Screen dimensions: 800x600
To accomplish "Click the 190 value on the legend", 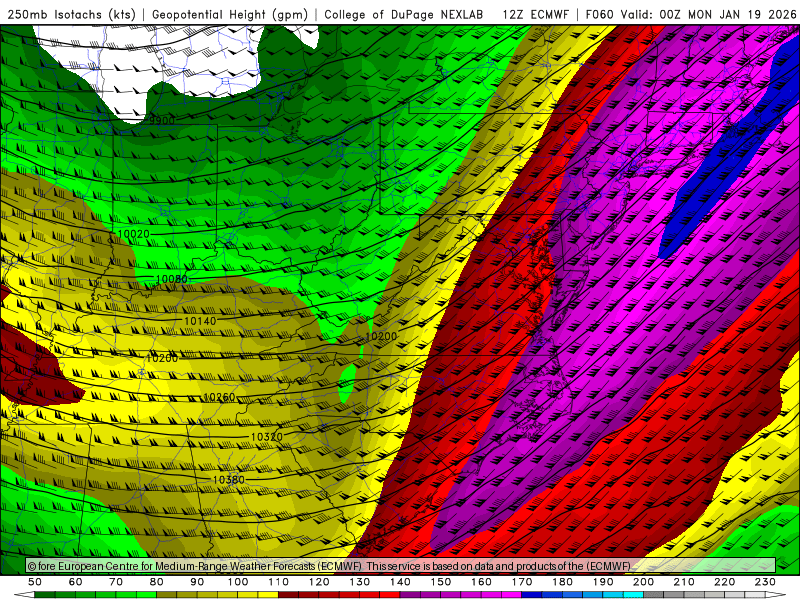I will (603, 582).
